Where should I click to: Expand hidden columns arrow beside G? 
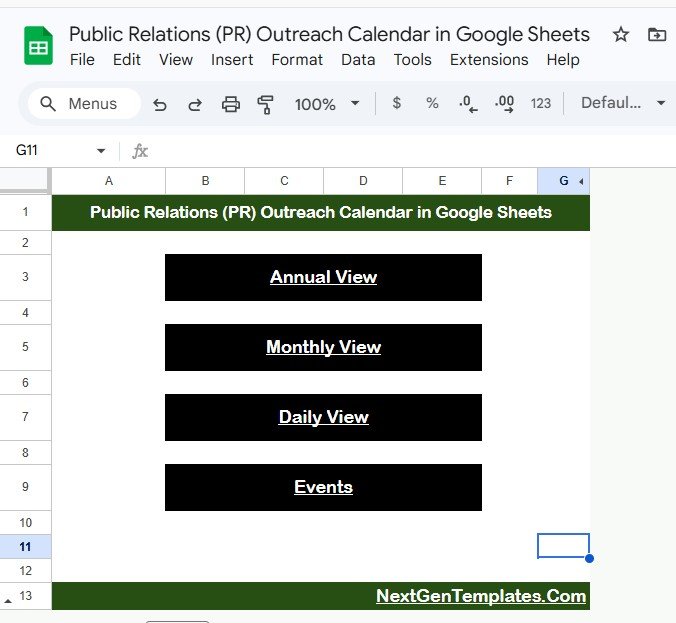click(582, 182)
